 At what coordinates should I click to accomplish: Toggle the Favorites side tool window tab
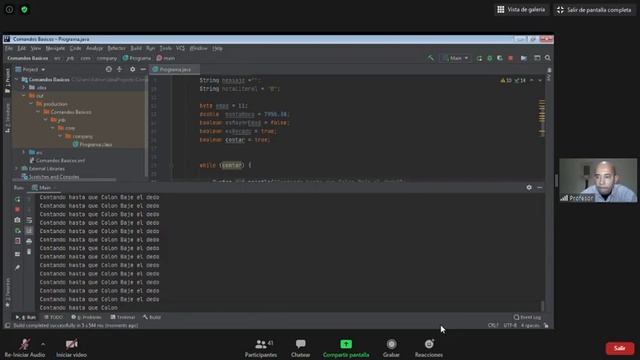(x=7, y=293)
